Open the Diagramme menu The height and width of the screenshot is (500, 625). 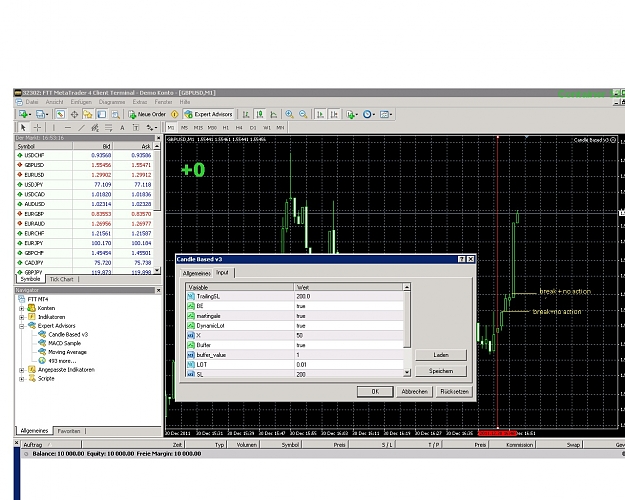point(112,102)
